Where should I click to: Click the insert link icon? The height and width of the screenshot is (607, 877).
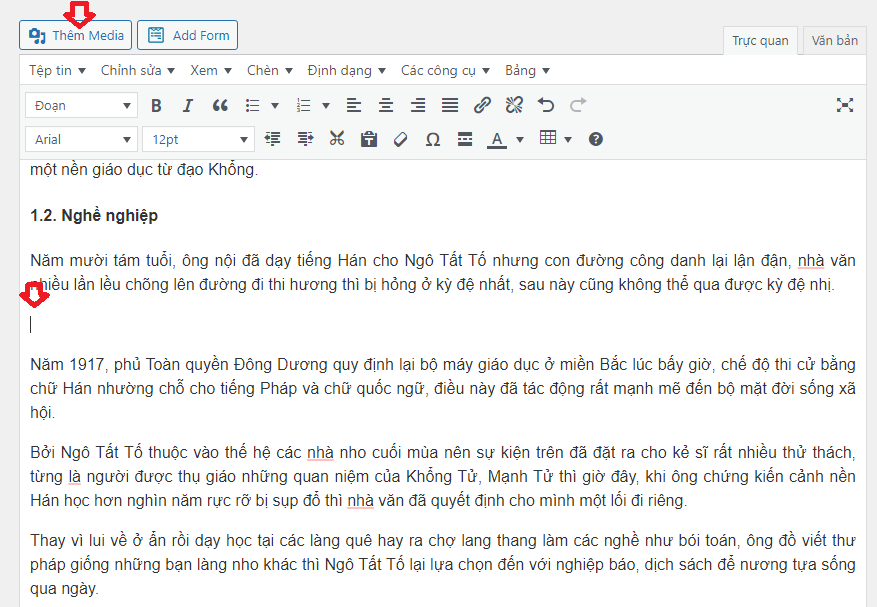482,105
